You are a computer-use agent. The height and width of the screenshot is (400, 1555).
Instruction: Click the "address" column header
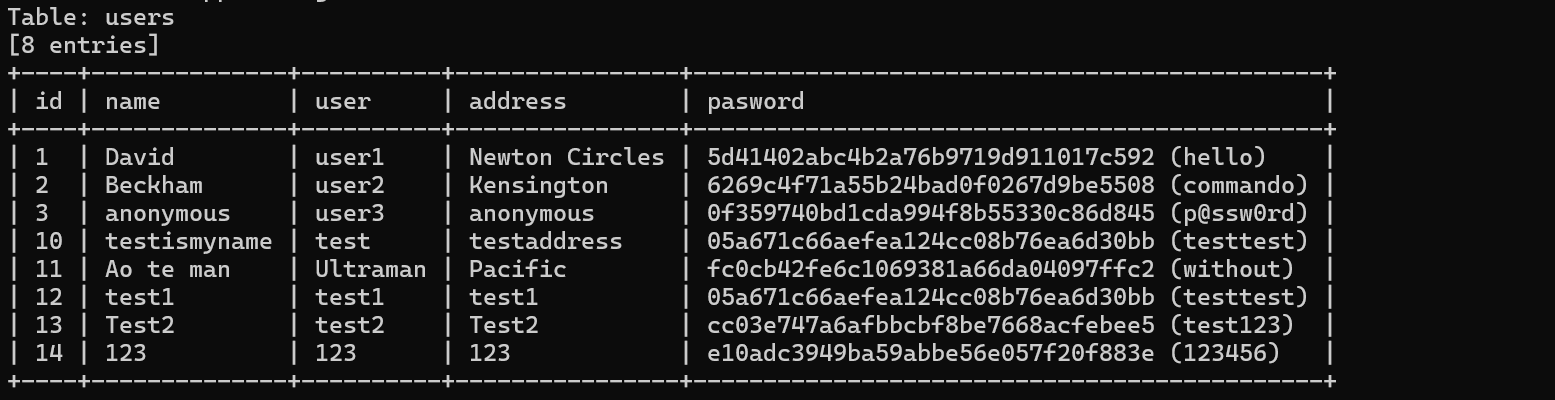pyautogui.click(x=517, y=101)
